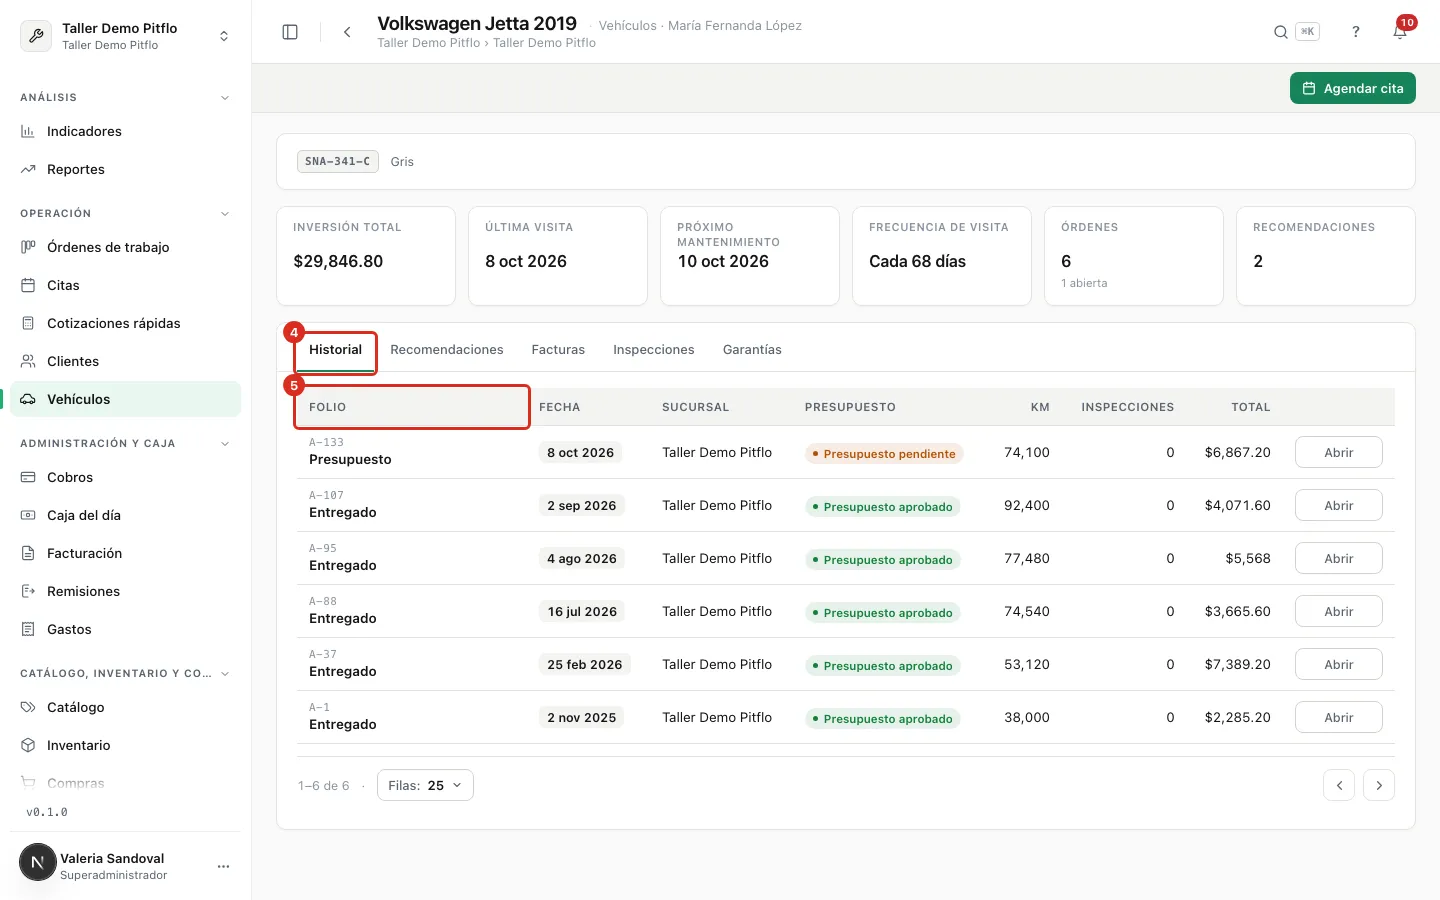The height and width of the screenshot is (900, 1440).
Task: Click the SNA-341-C license plate badge
Action: tap(338, 161)
